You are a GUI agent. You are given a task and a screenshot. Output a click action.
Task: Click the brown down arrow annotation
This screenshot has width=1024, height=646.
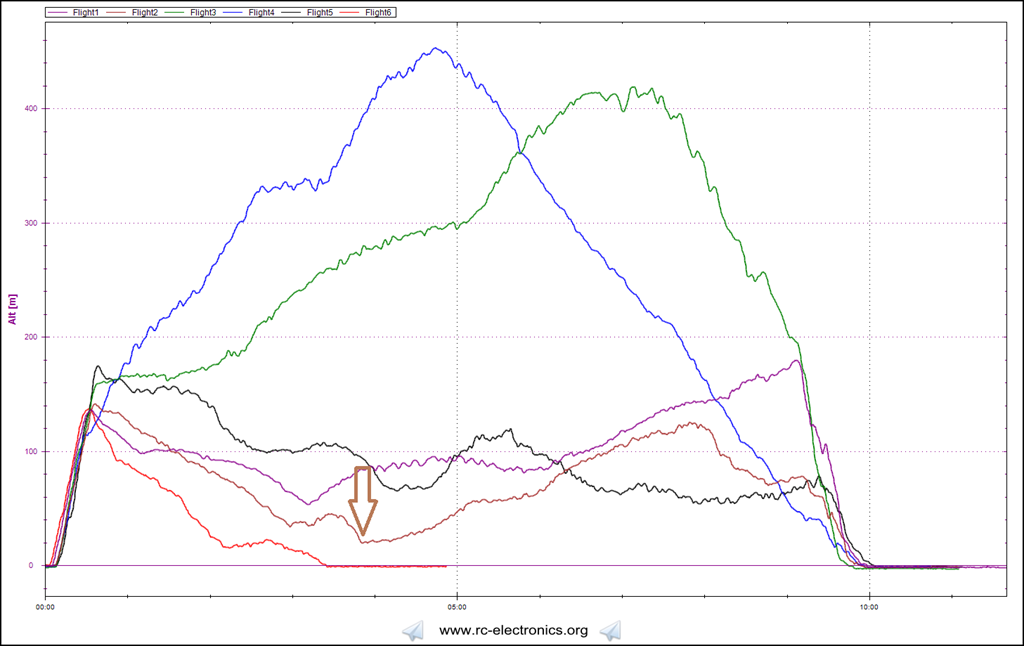tap(363, 500)
